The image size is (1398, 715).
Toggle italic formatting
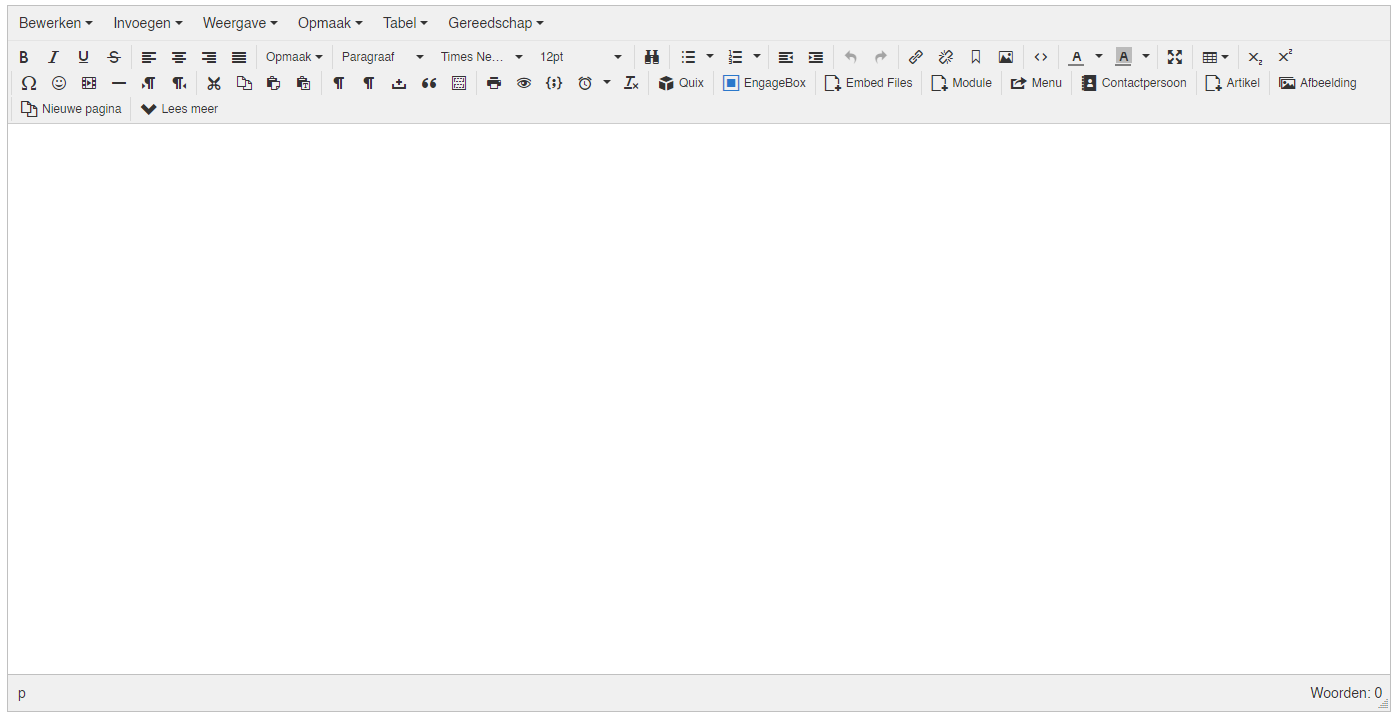54,57
